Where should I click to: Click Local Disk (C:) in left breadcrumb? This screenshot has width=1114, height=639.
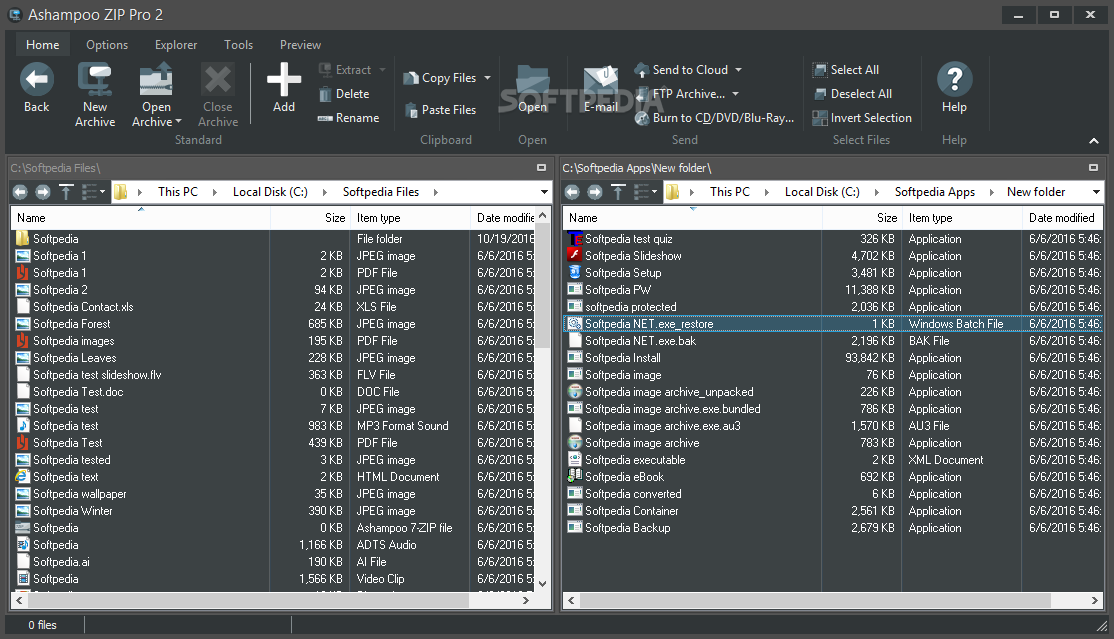(270, 192)
